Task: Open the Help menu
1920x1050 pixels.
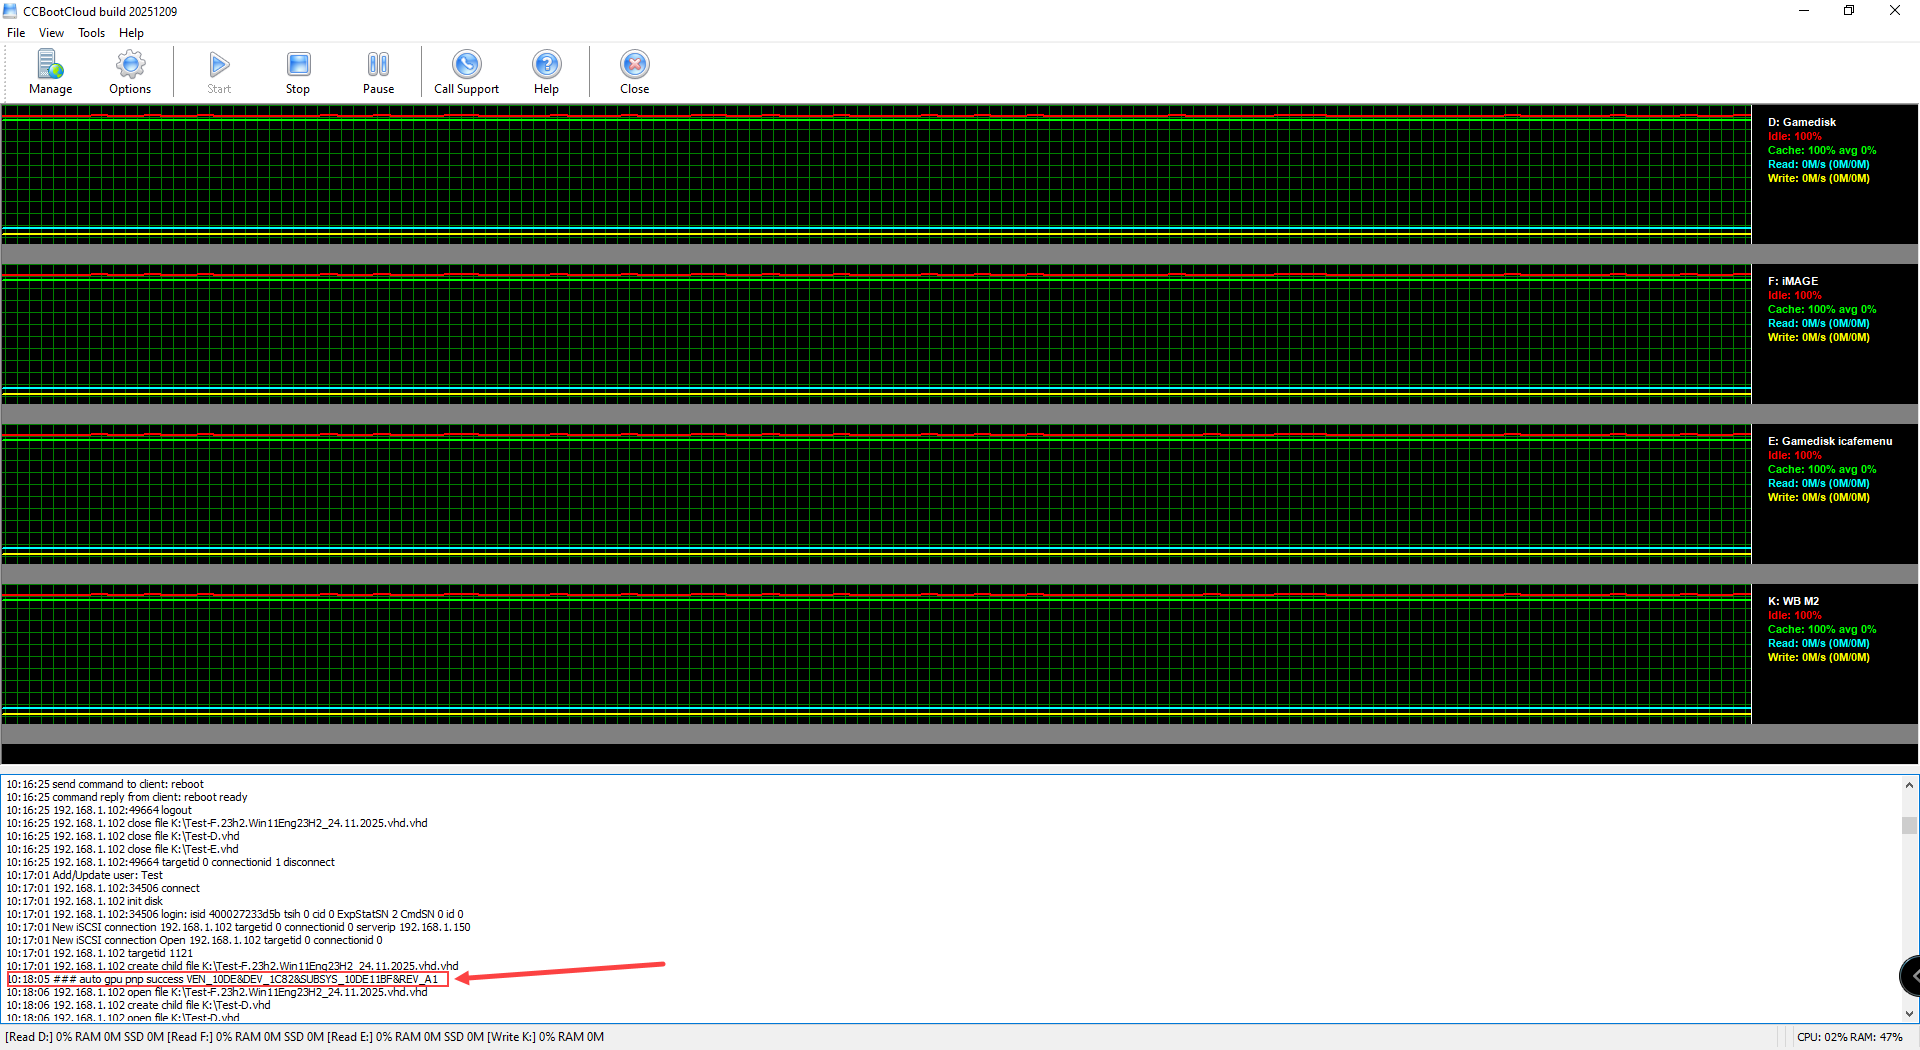Action: pyautogui.click(x=131, y=32)
